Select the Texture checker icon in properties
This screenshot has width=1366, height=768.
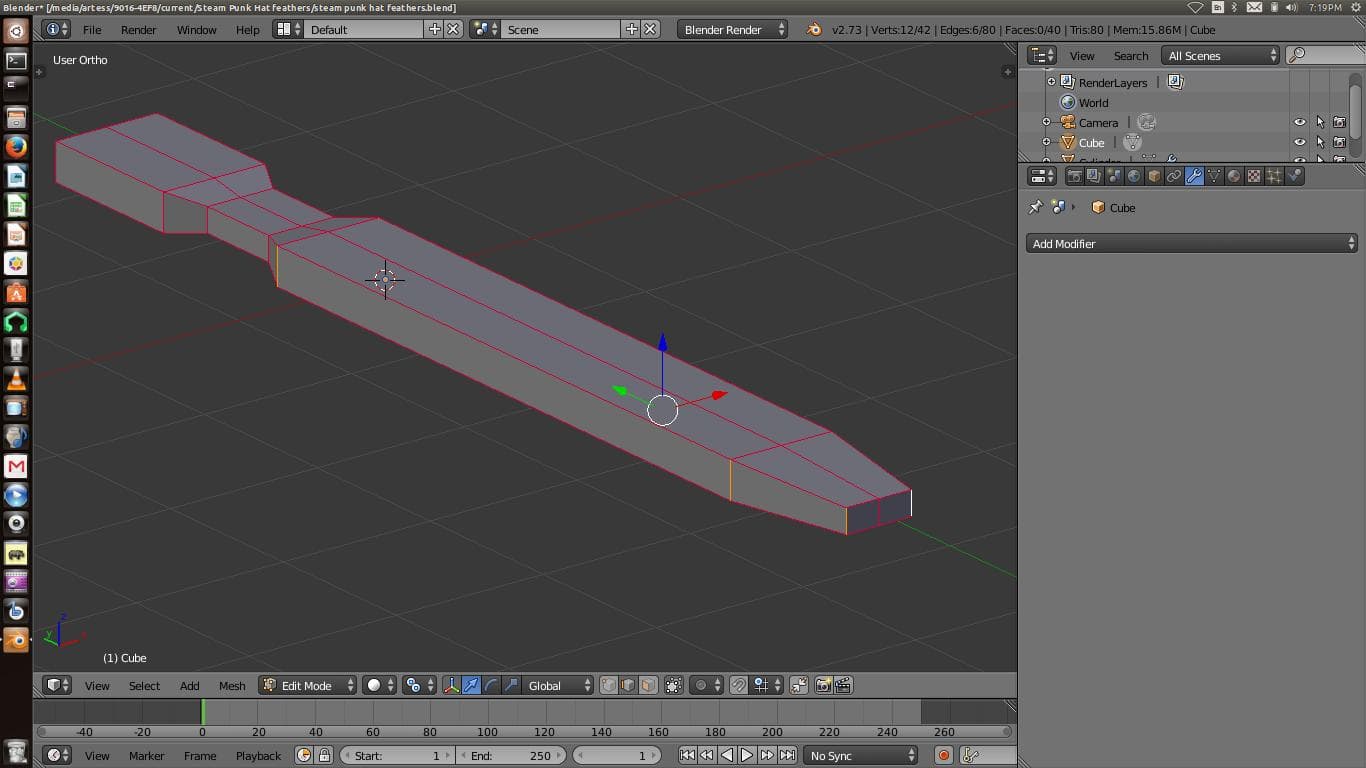(x=1254, y=176)
